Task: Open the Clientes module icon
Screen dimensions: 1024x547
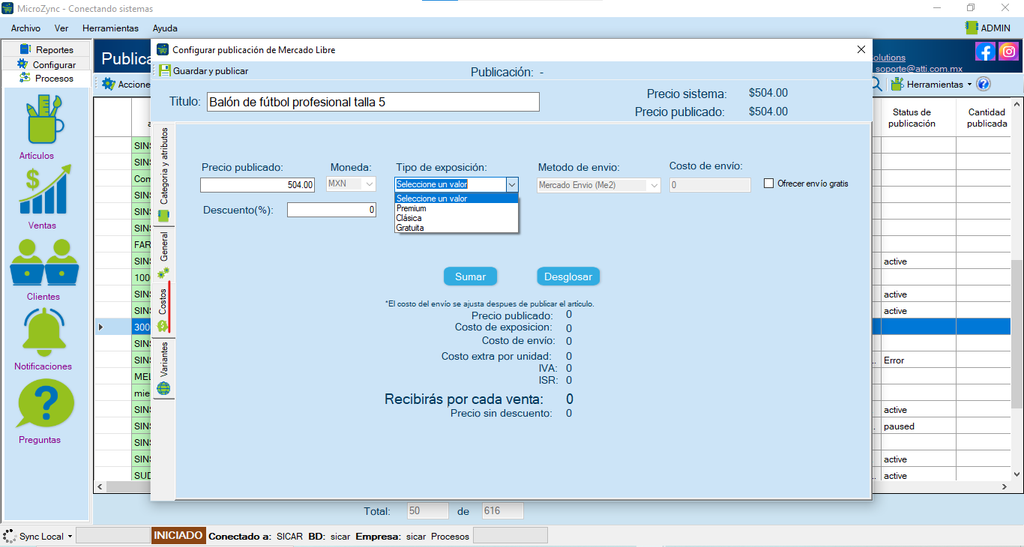Action: click(x=44, y=262)
